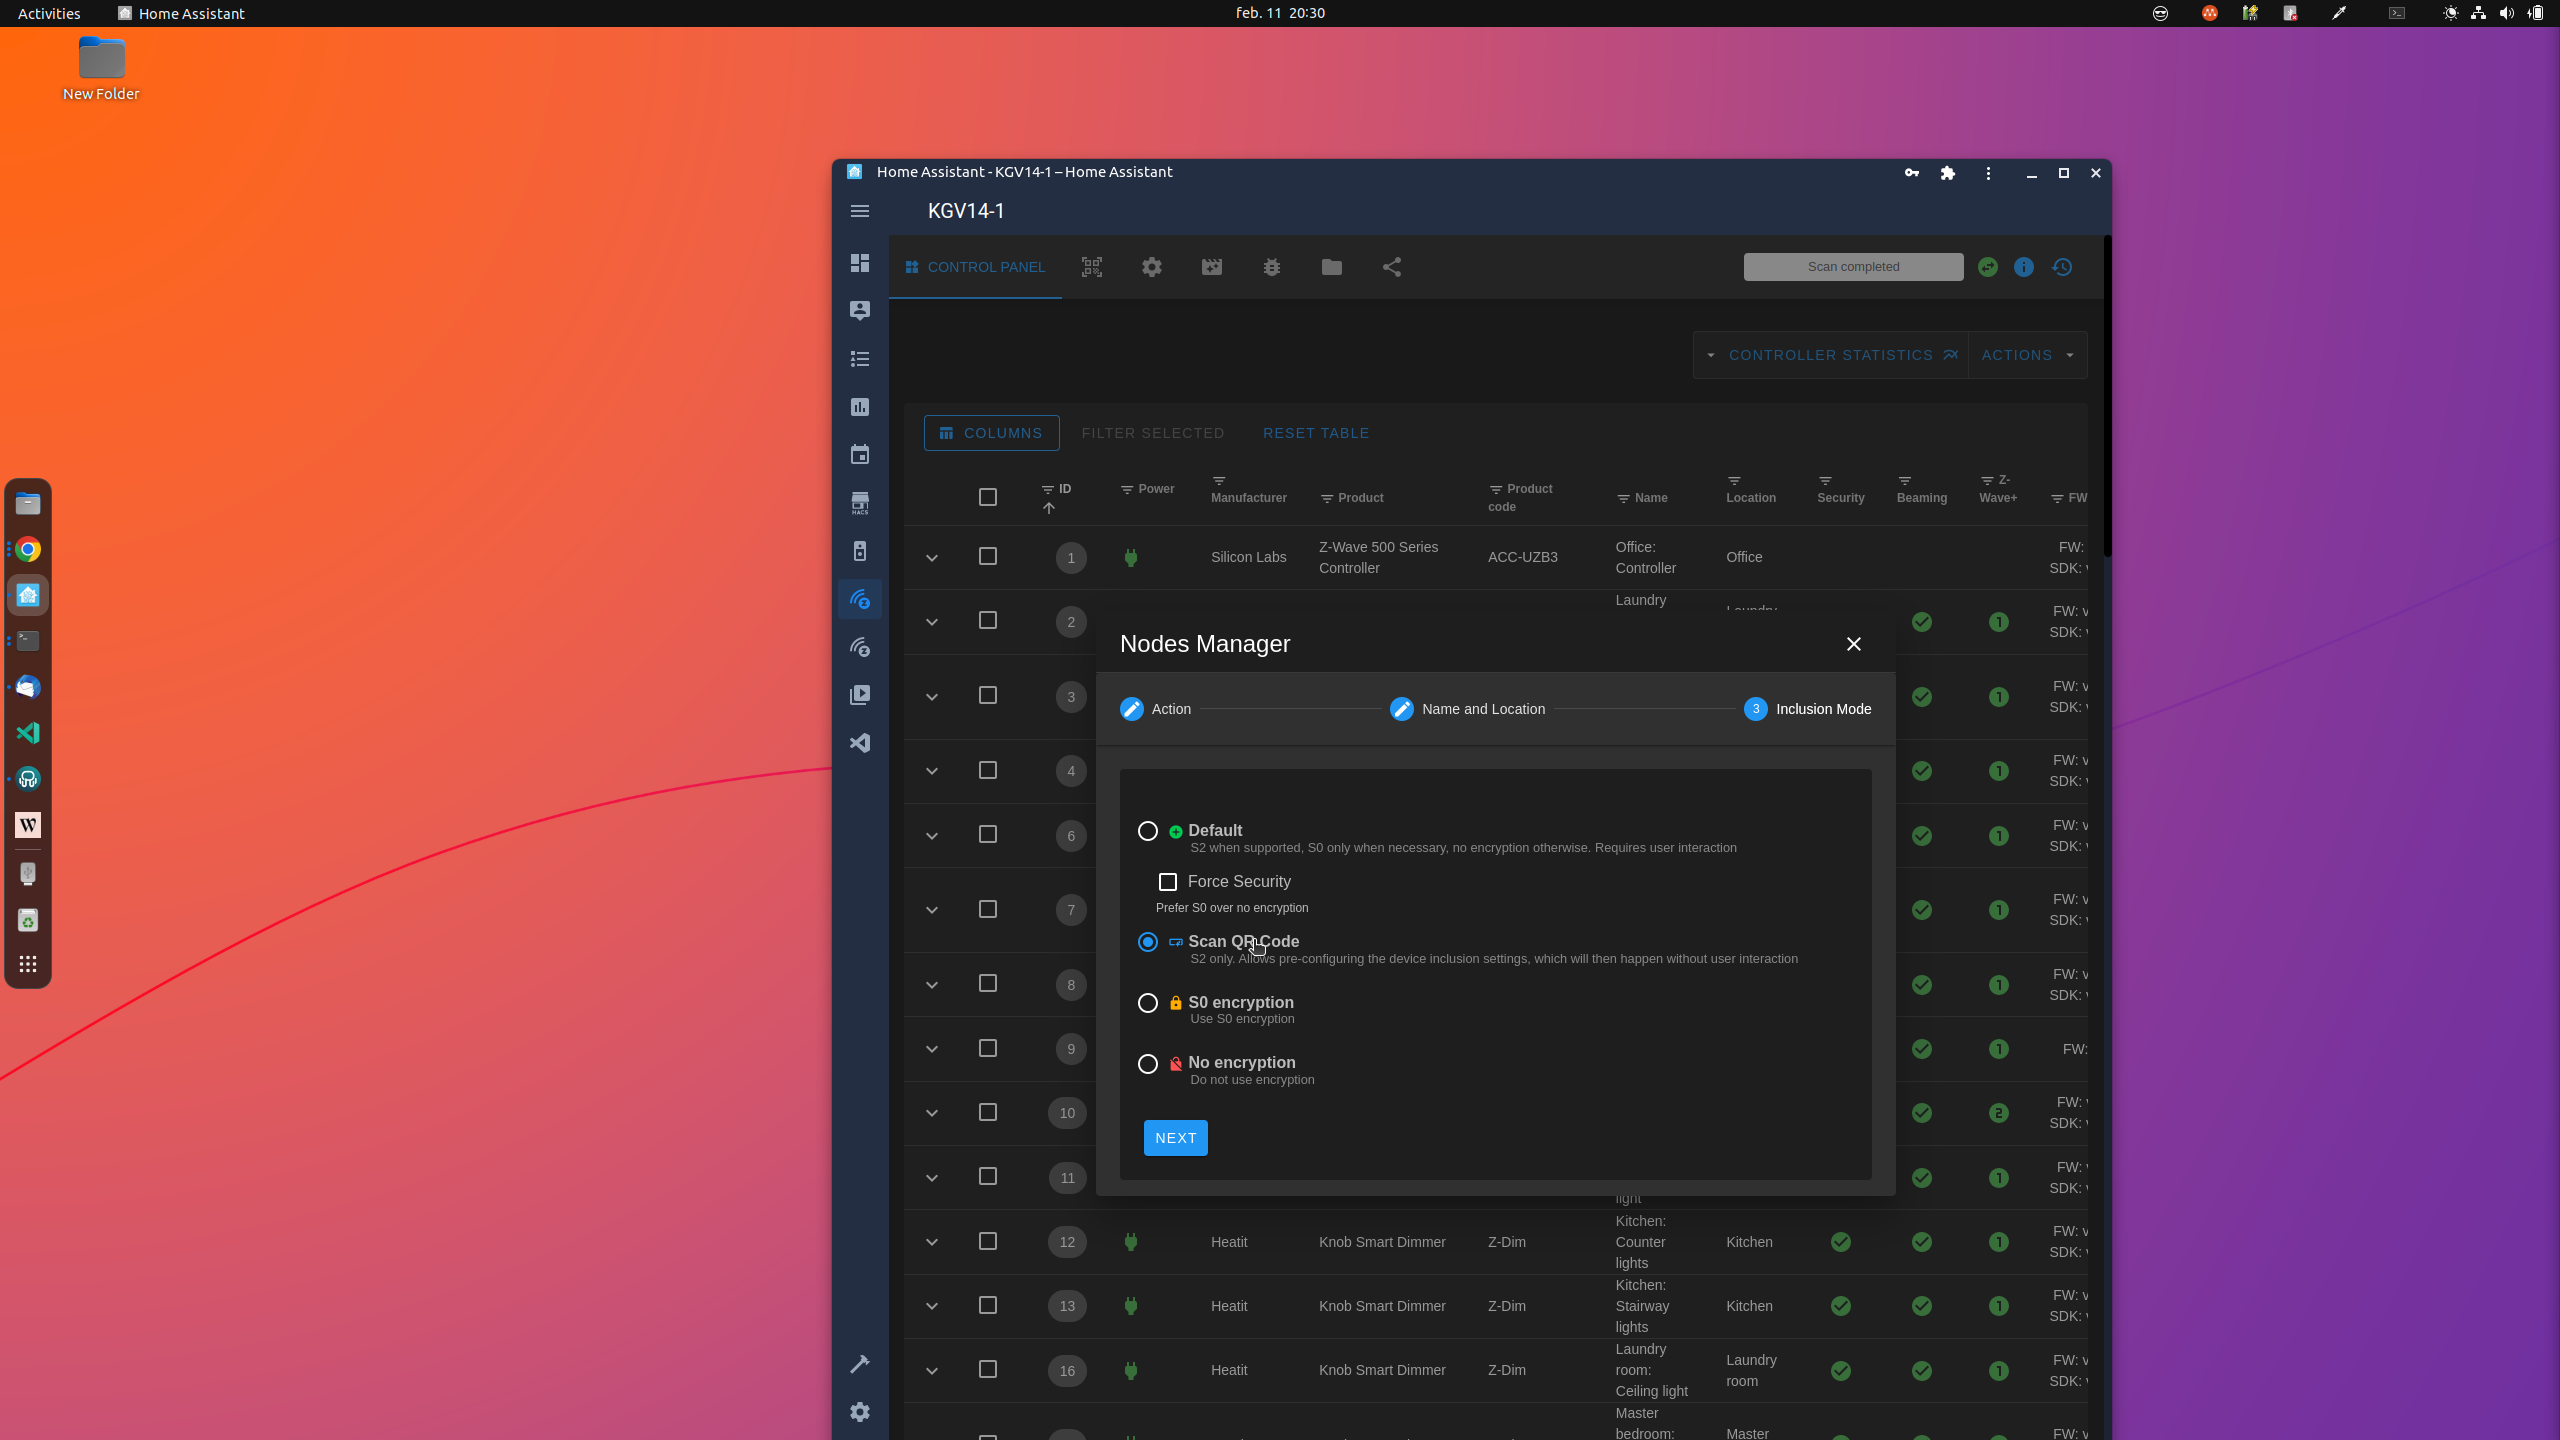This screenshot has height=1440, width=2560.
Task: Open the History bar-chart sidebar icon
Action: click(x=859, y=407)
